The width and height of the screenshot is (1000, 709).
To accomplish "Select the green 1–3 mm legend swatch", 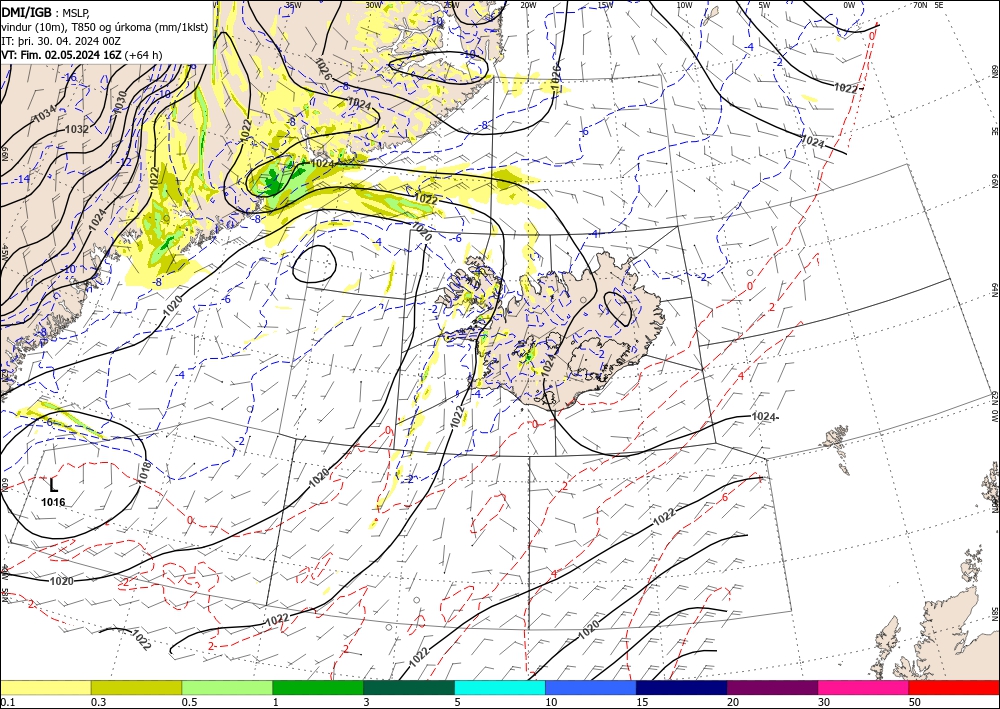I will (x=318, y=687).
